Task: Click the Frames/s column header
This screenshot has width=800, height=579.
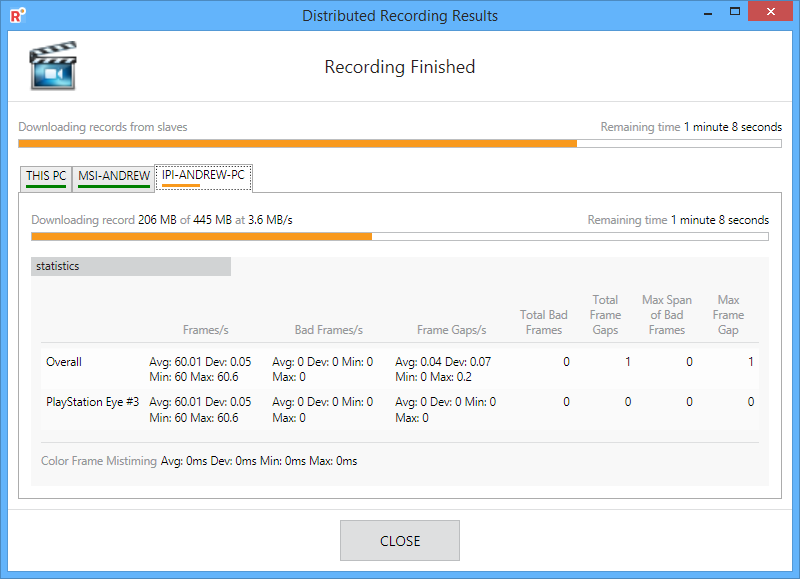Action: (206, 330)
